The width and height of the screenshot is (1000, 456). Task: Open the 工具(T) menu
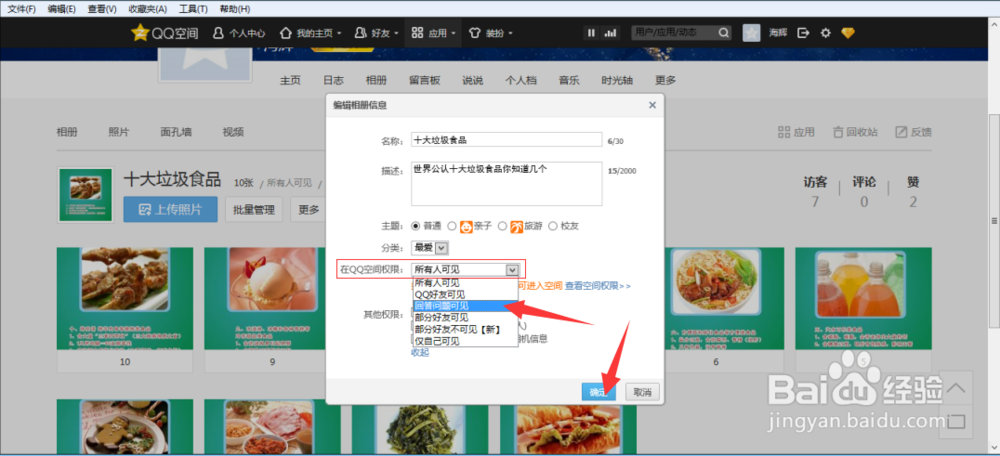[x=193, y=9]
